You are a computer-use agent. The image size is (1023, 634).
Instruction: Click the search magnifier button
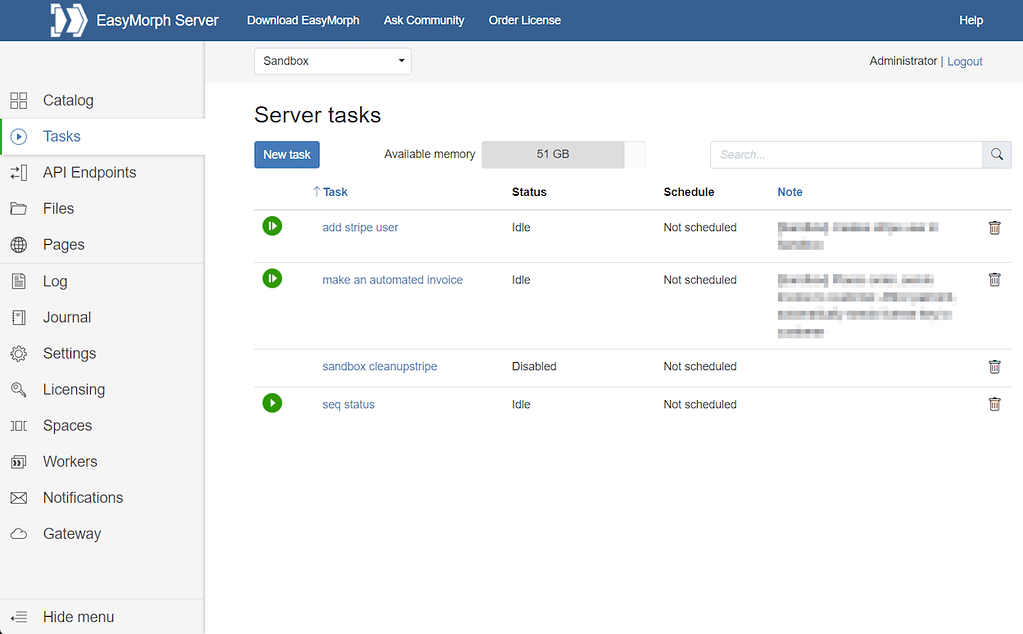tap(997, 155)
